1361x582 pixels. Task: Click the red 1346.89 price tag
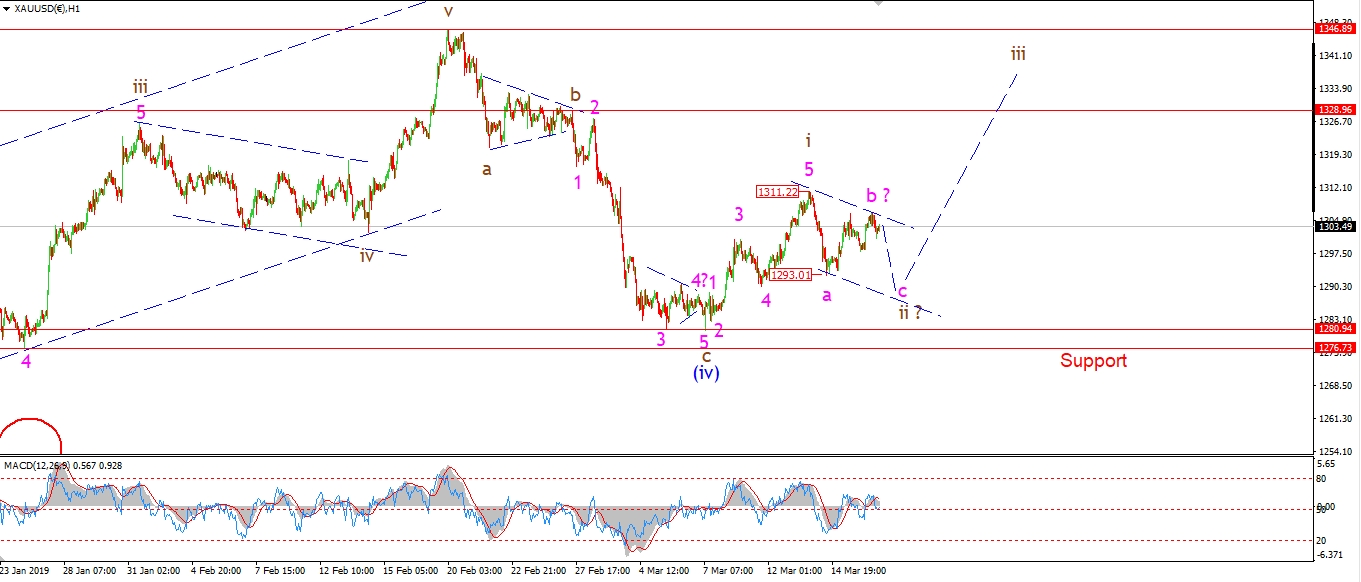point(1338,30)
